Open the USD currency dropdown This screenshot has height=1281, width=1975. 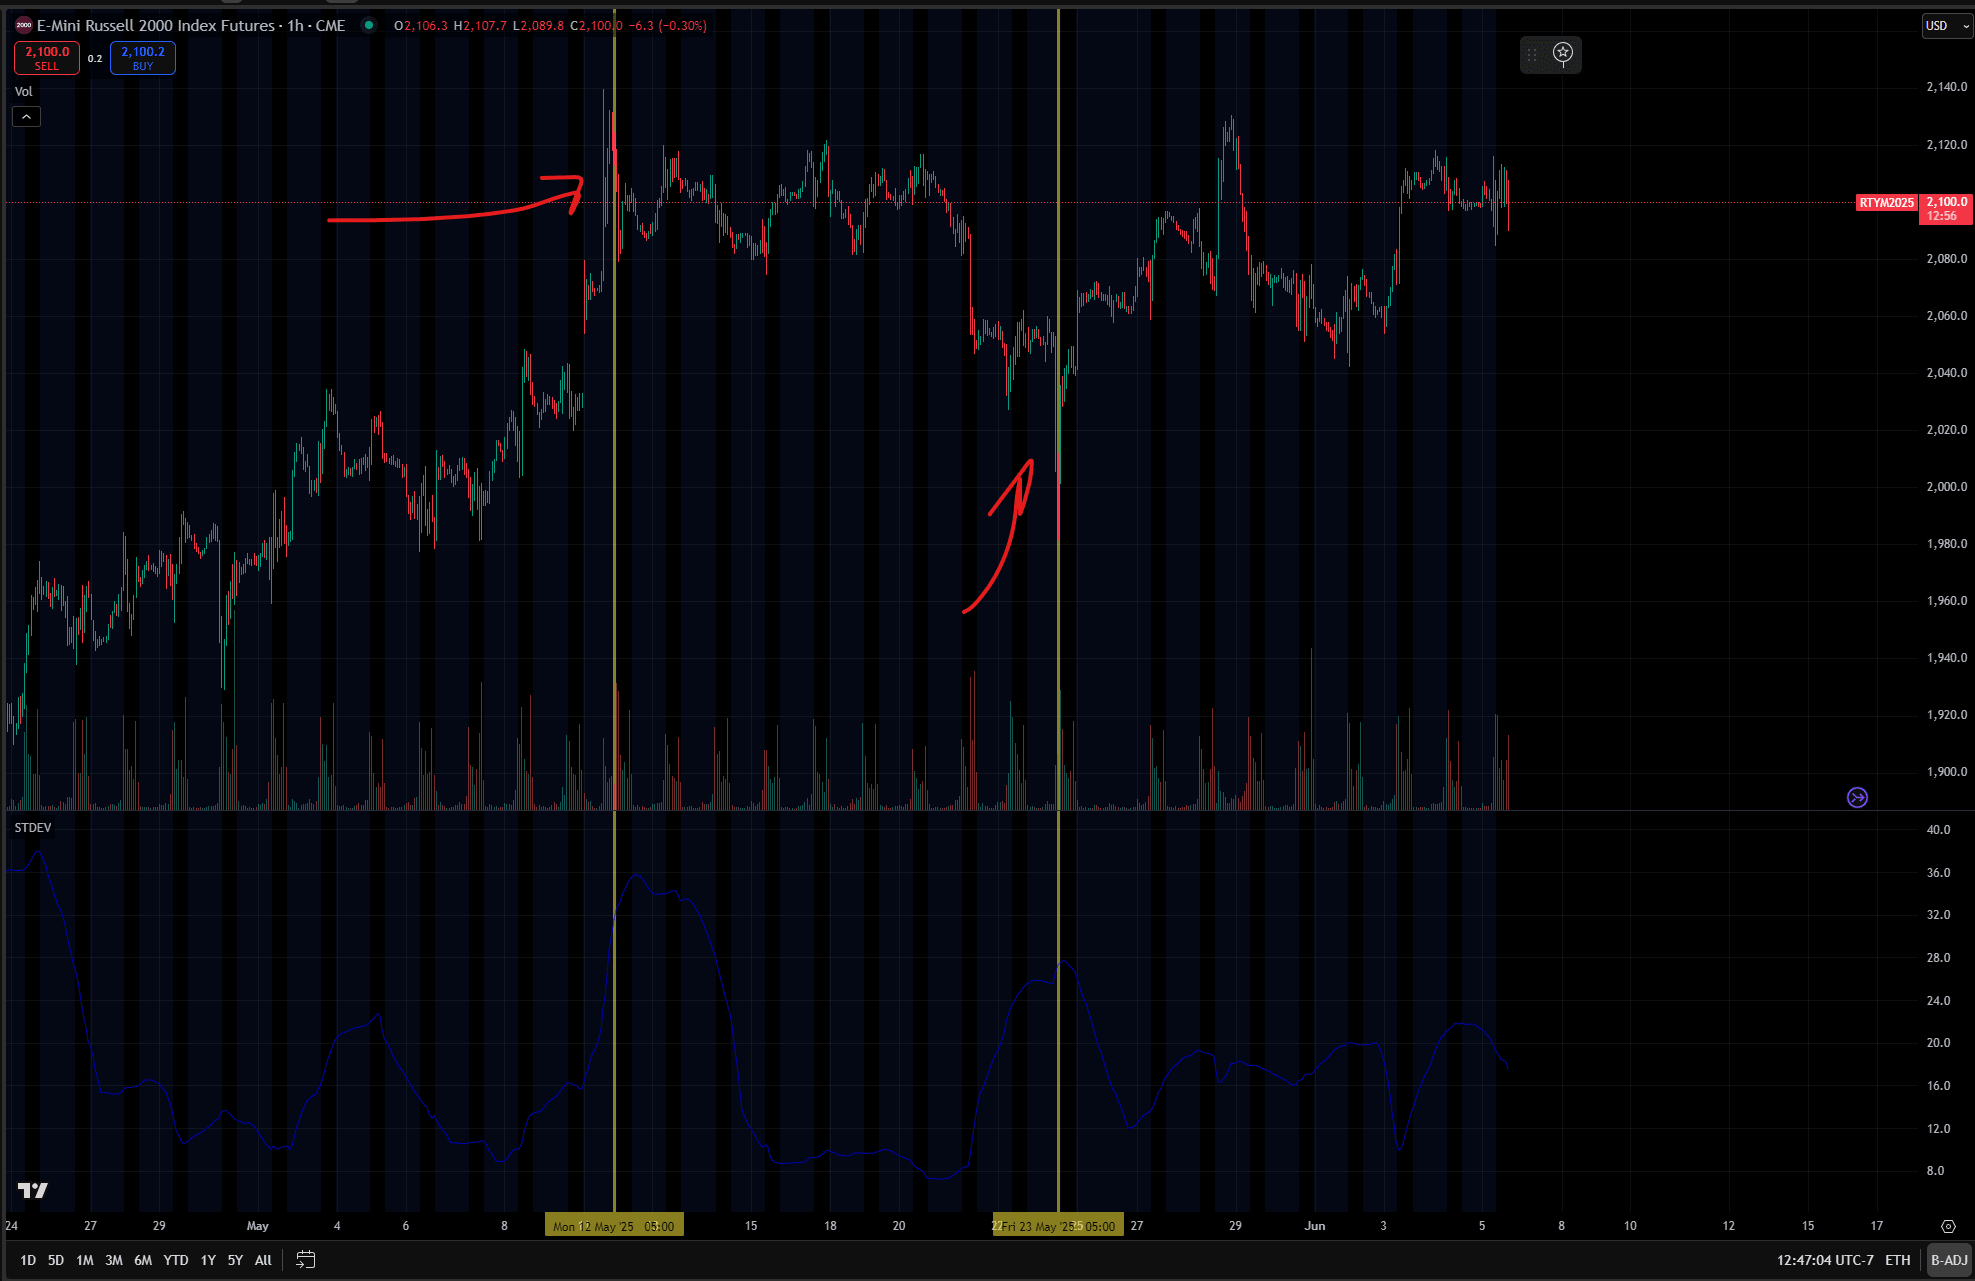tap(1946, 26)
